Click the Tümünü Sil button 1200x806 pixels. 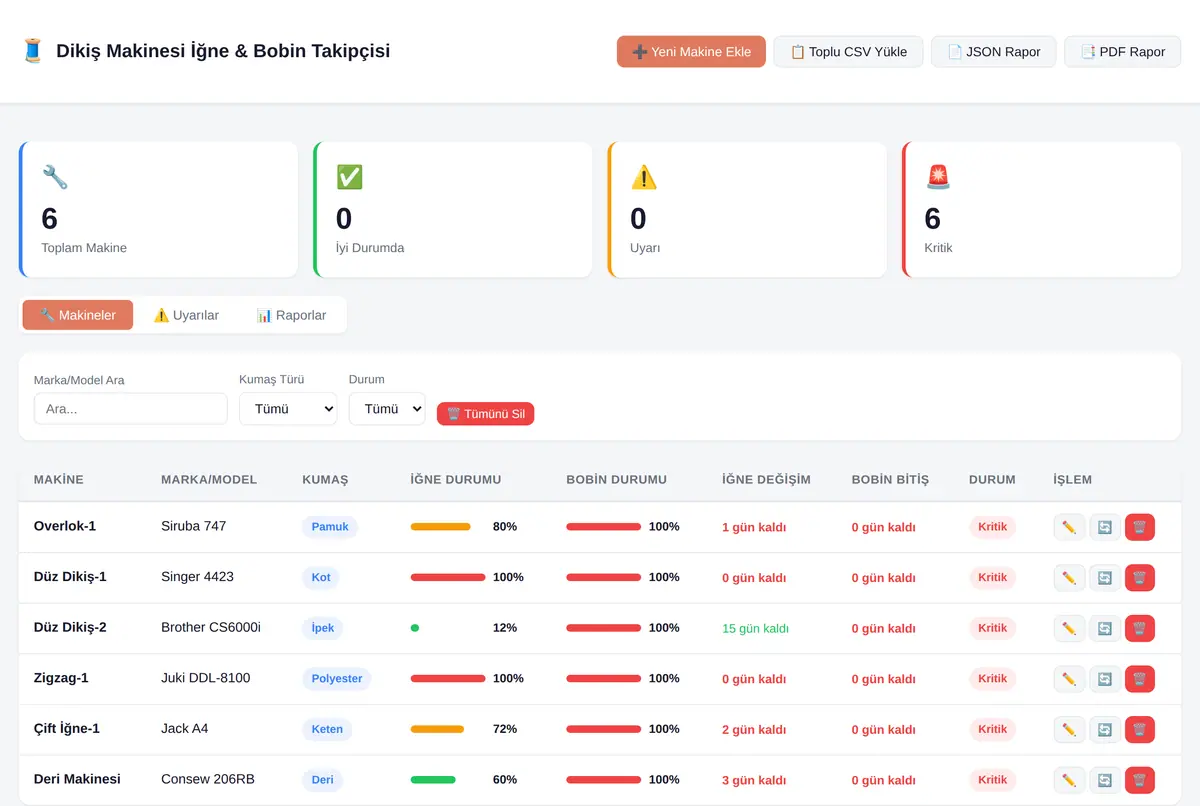coord(486,414)
